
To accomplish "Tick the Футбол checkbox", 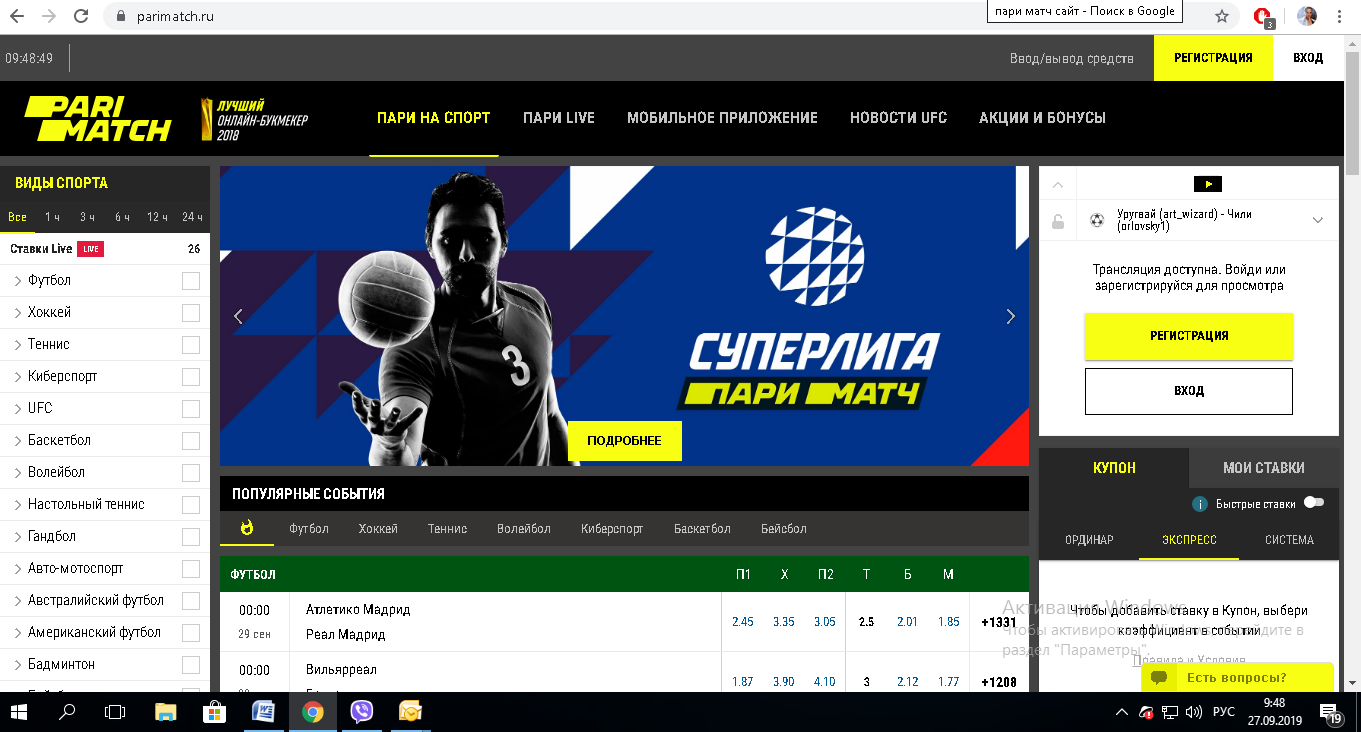I will (191, 281).
